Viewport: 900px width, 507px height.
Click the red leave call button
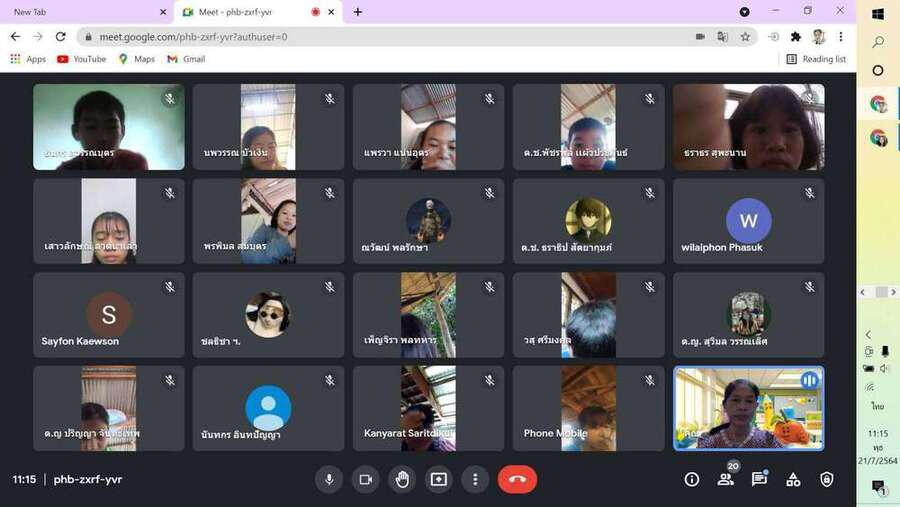pyautogui.click(x=517, y=479)
